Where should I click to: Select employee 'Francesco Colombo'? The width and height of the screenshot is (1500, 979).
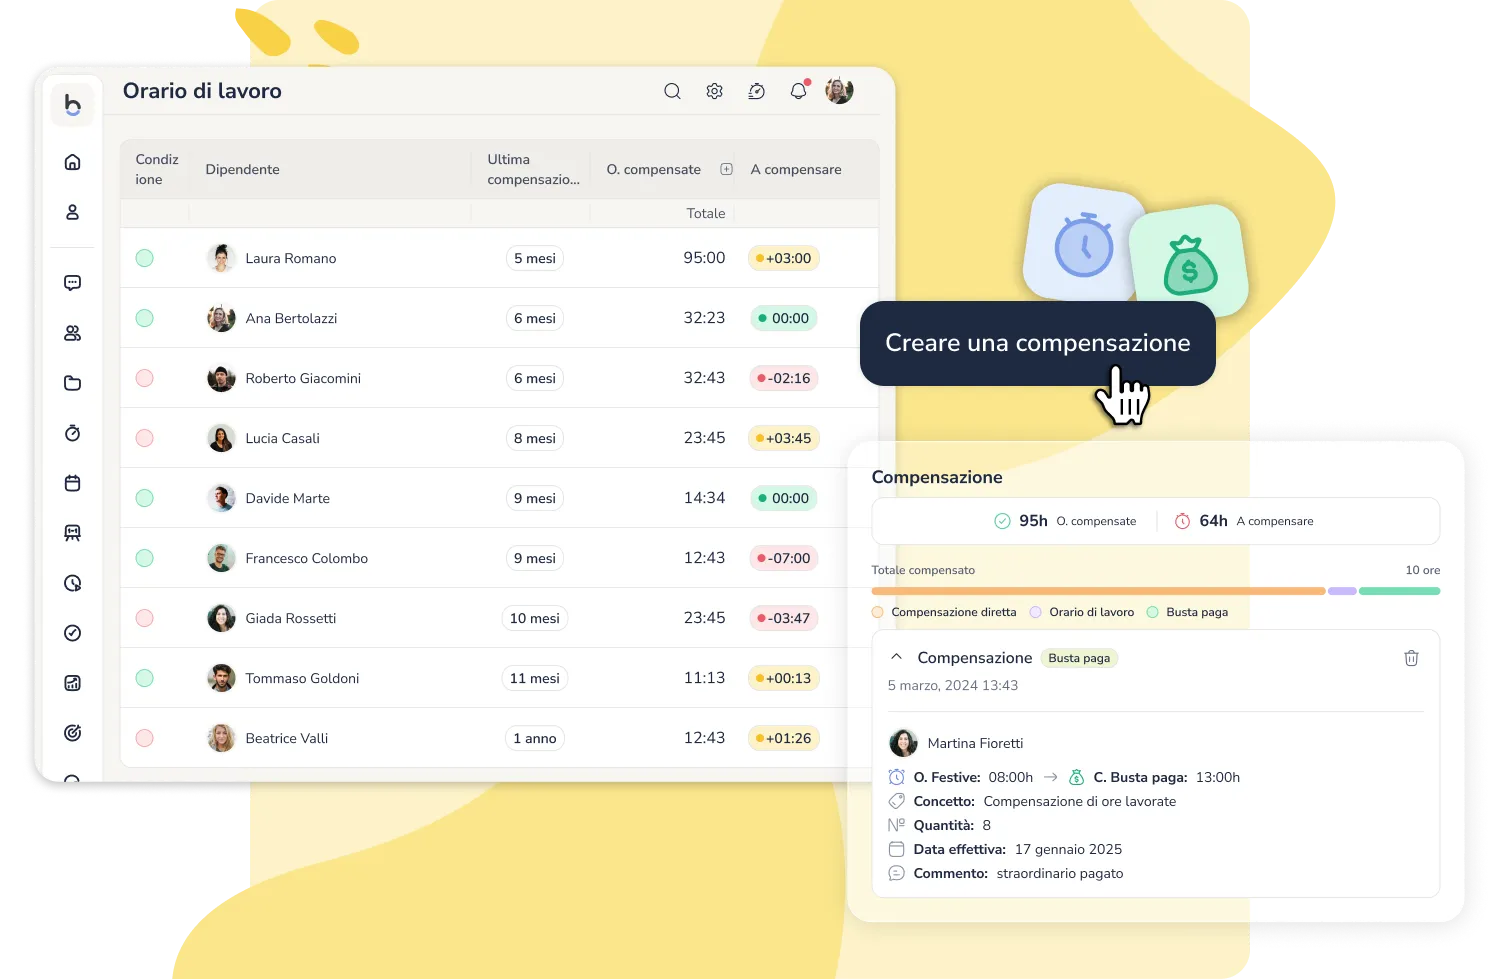307,558
